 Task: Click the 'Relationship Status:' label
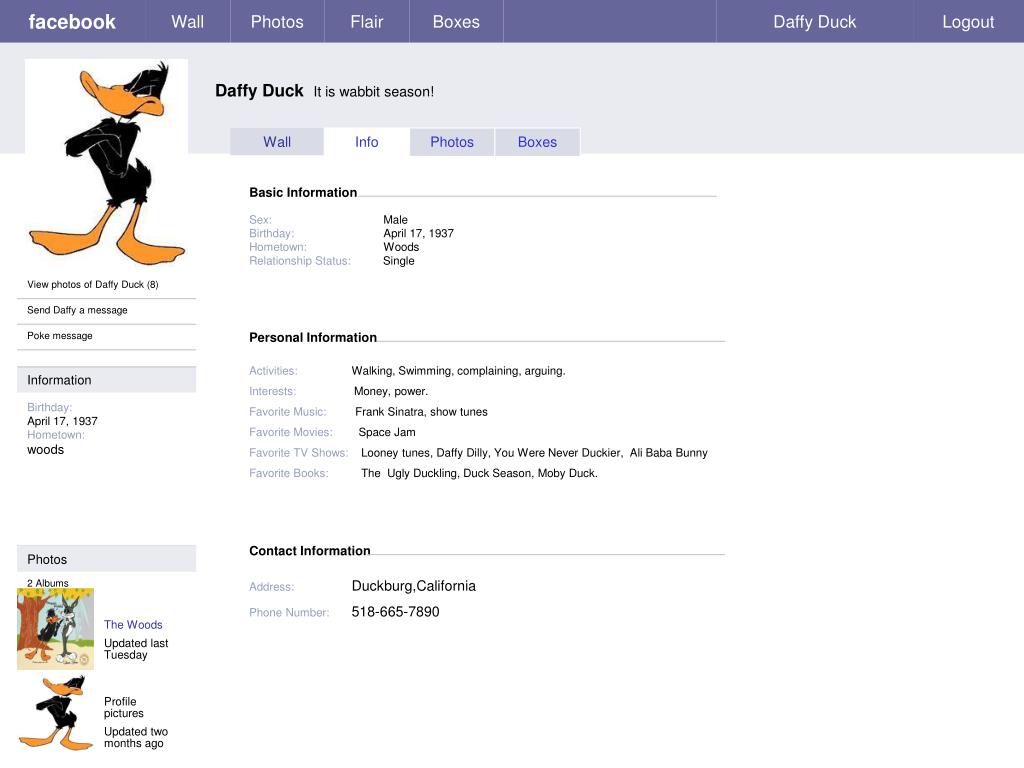click(x=300, y=261)
